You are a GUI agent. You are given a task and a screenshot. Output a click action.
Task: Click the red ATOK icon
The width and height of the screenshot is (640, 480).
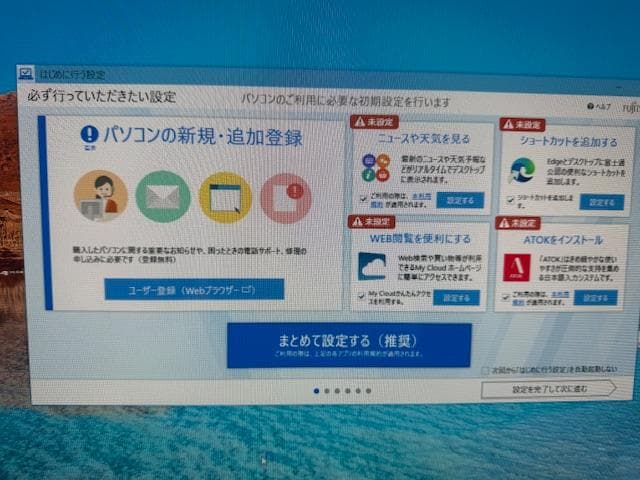(517, 268)
